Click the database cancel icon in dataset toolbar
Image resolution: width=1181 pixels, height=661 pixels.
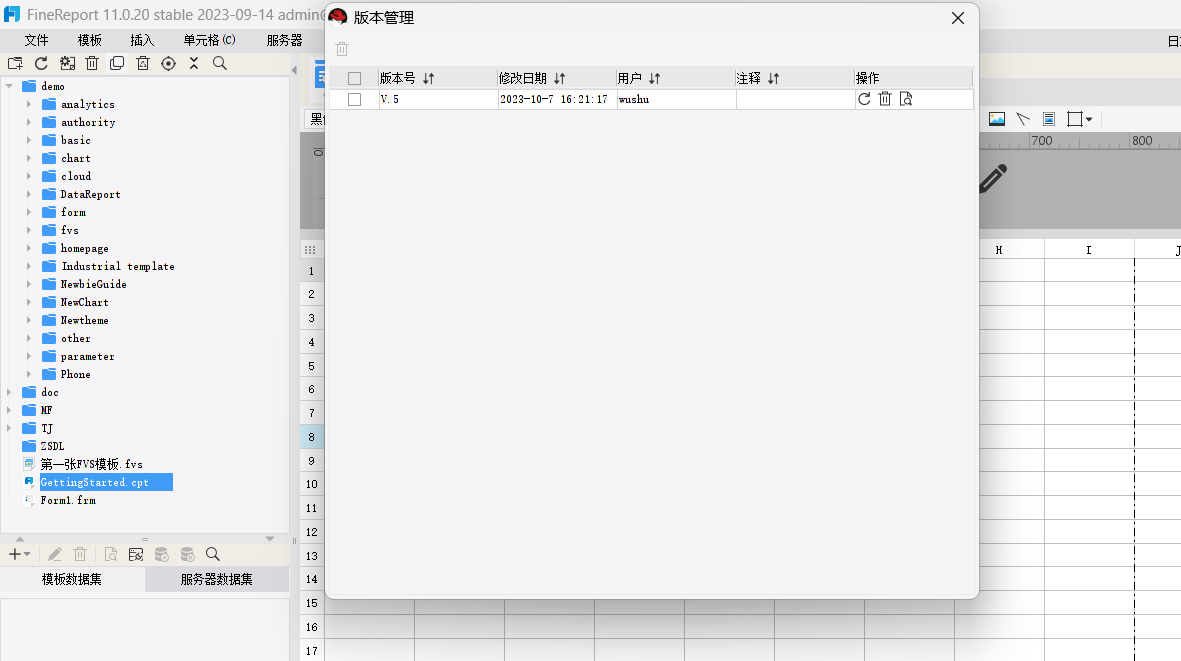coord(188,555)
